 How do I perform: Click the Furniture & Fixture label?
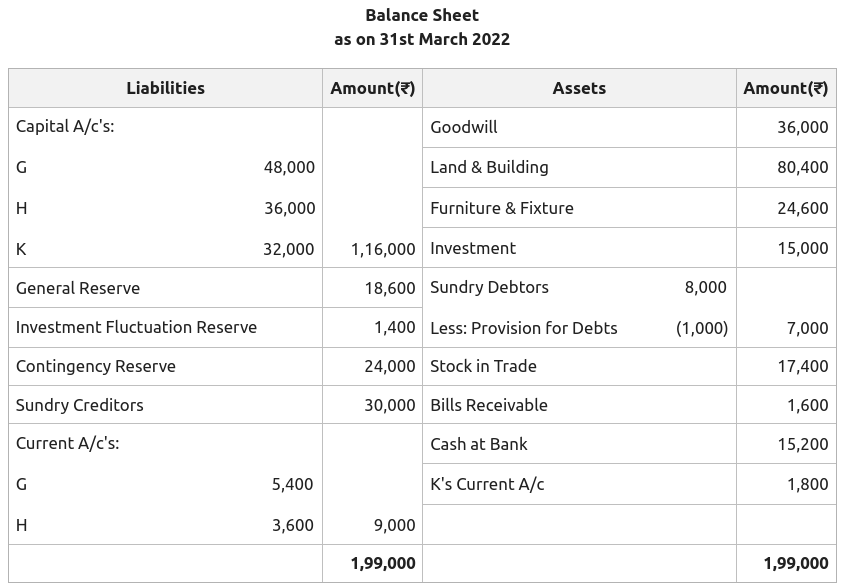click(501, 208)
